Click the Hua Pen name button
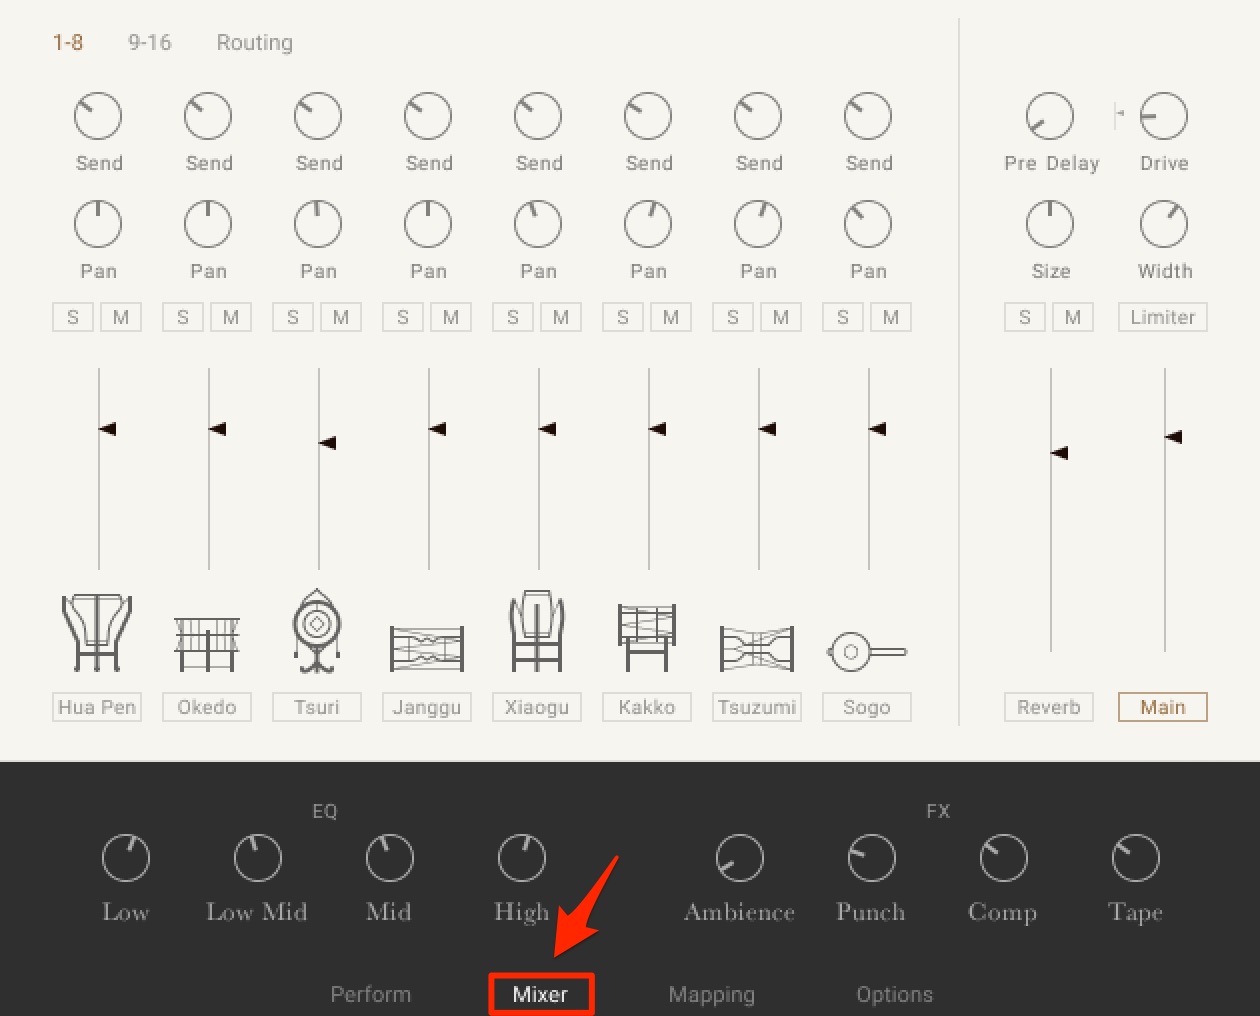 click(x=97, y=707)
